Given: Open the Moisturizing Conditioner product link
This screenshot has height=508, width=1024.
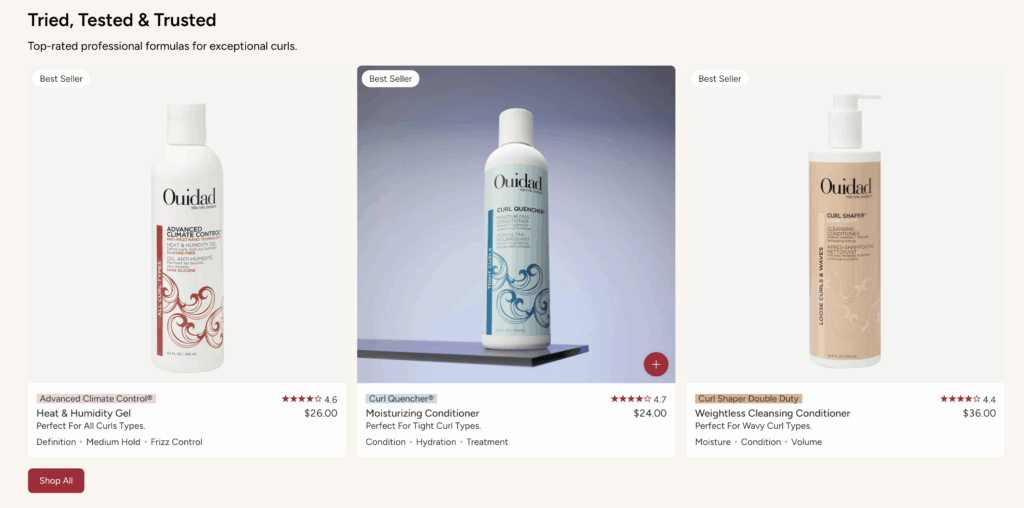Looking at the screenshot, I should tap(423, 413).
